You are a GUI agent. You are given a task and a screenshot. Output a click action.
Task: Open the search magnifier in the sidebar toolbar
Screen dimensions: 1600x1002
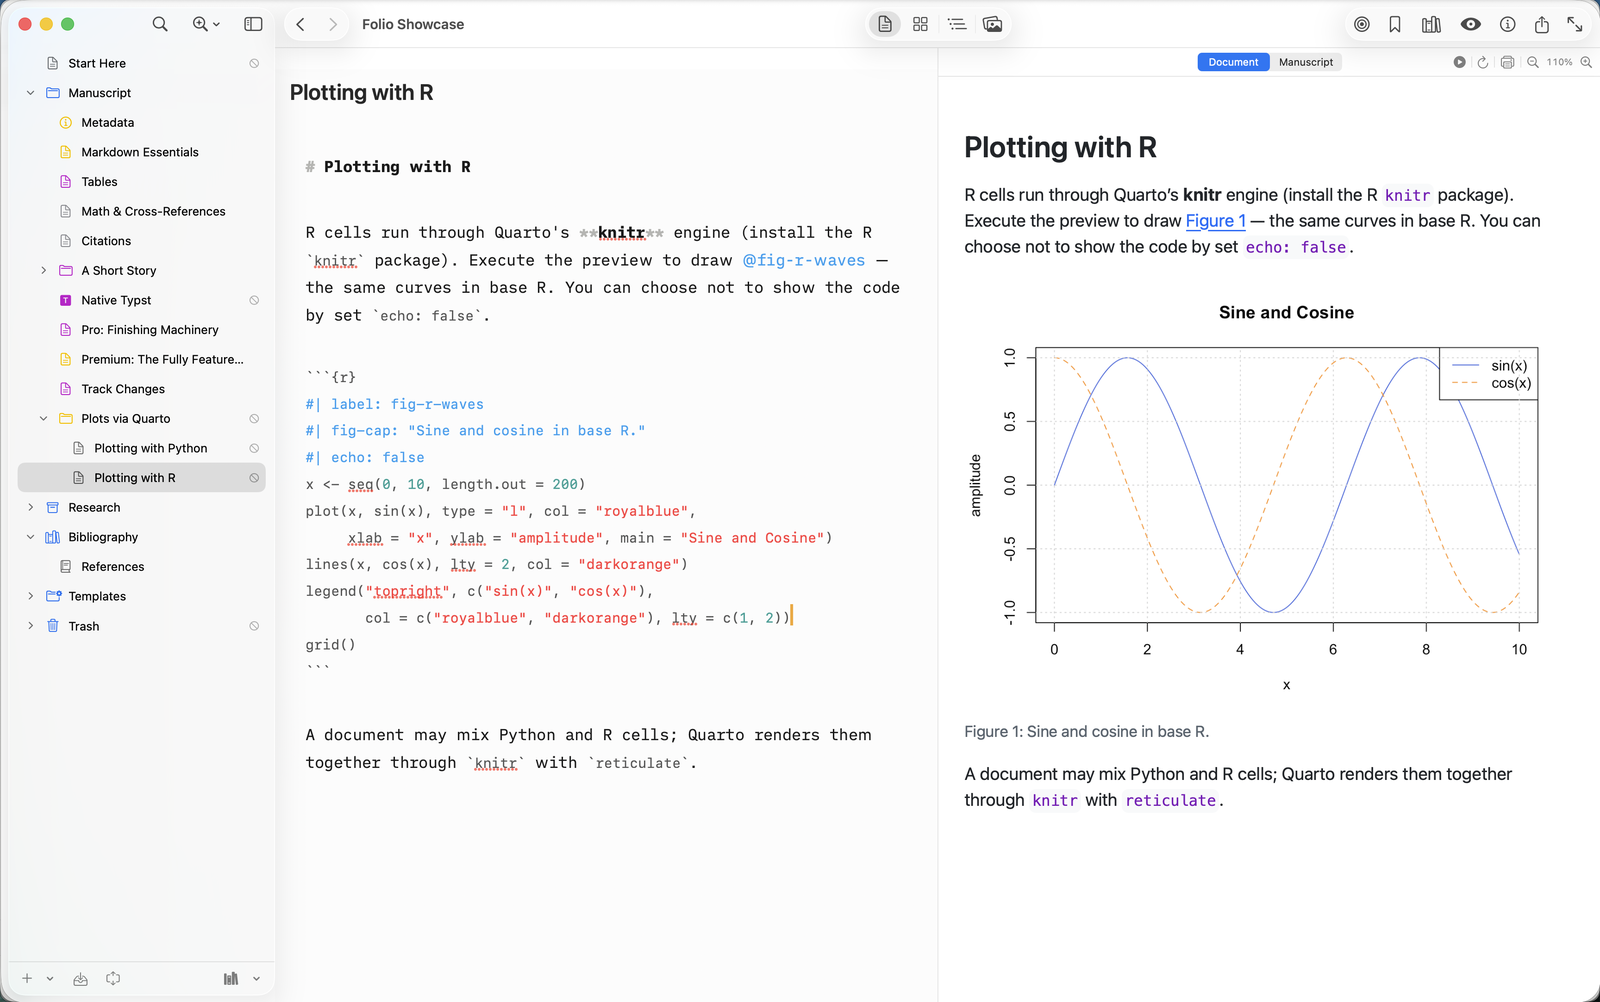pos(160,24)
